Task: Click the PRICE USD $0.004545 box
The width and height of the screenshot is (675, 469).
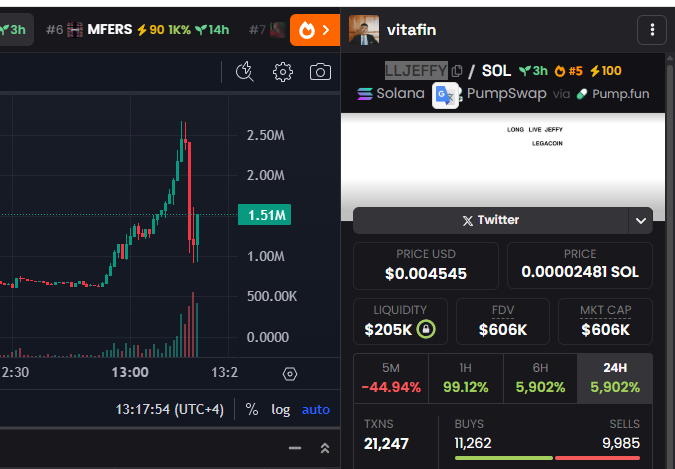Action: (426, 266)
